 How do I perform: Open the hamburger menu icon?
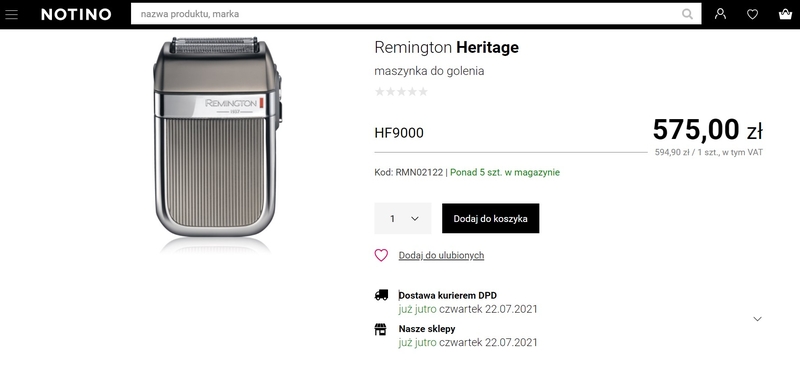coord(11,14)
